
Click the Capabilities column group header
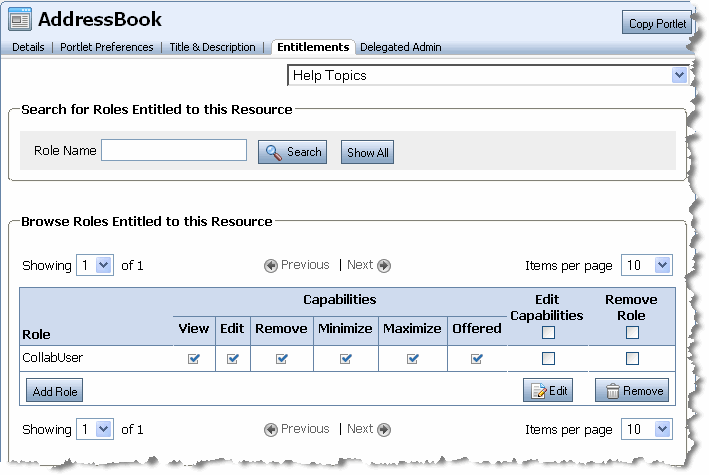point(340,300)
